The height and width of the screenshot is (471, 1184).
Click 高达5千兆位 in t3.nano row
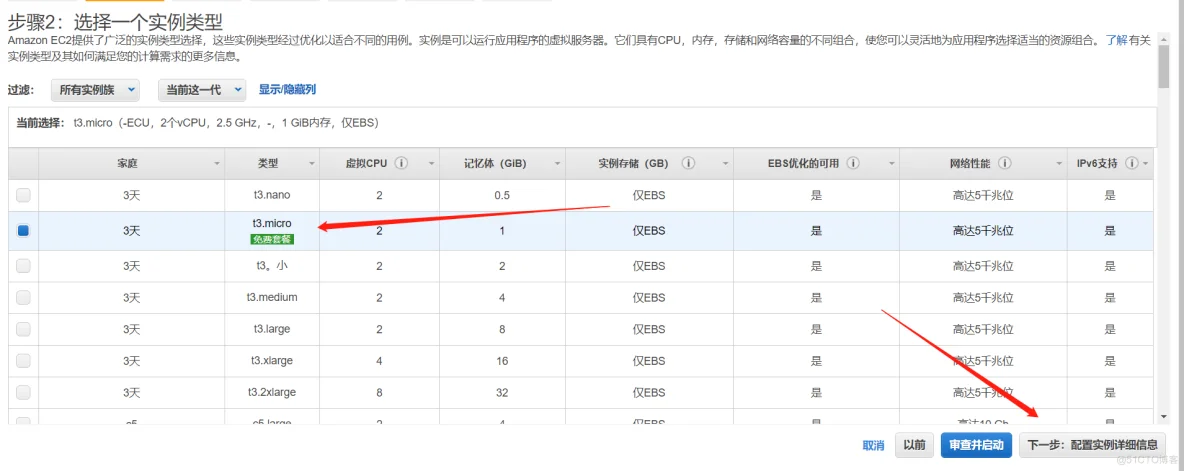point(982,195)
